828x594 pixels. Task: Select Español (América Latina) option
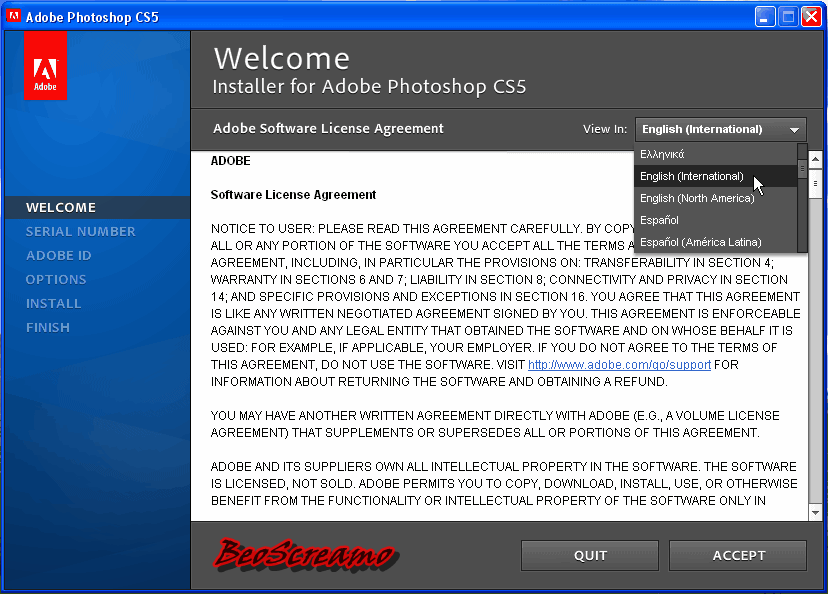pyautogui.click(x=716, y=242)
